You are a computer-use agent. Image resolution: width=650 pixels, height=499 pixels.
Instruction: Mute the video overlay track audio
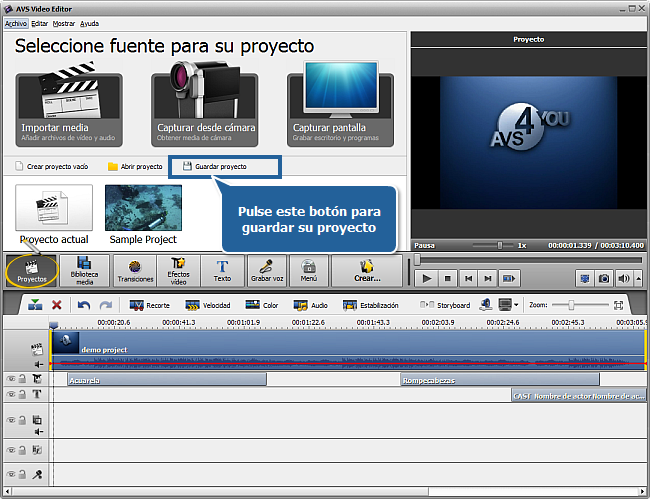(x=39, y=432)
